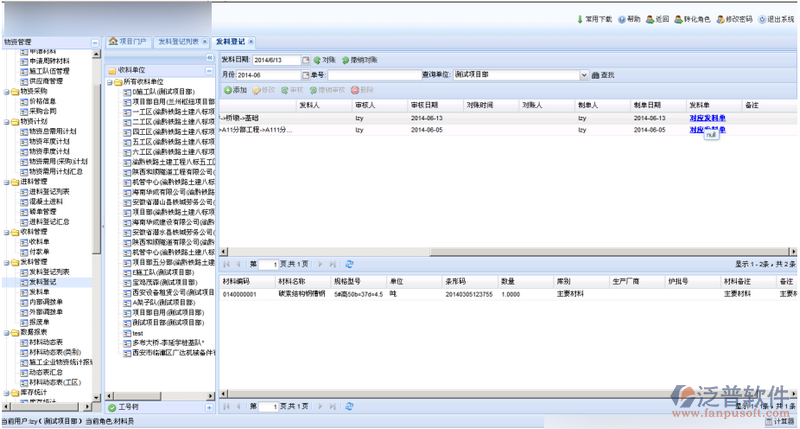Collapse the 收料单位 panel header
Screen dimensions: 800x429
[x=210, y=70]
